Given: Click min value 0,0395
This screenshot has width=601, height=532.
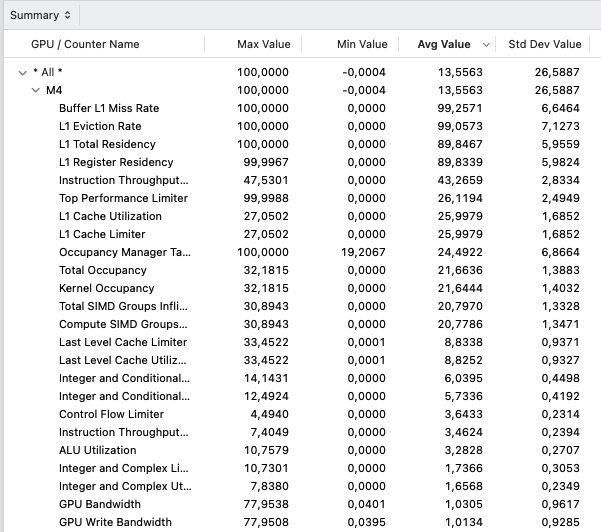Looking at the screenshot, I should [x=366, y=523].
